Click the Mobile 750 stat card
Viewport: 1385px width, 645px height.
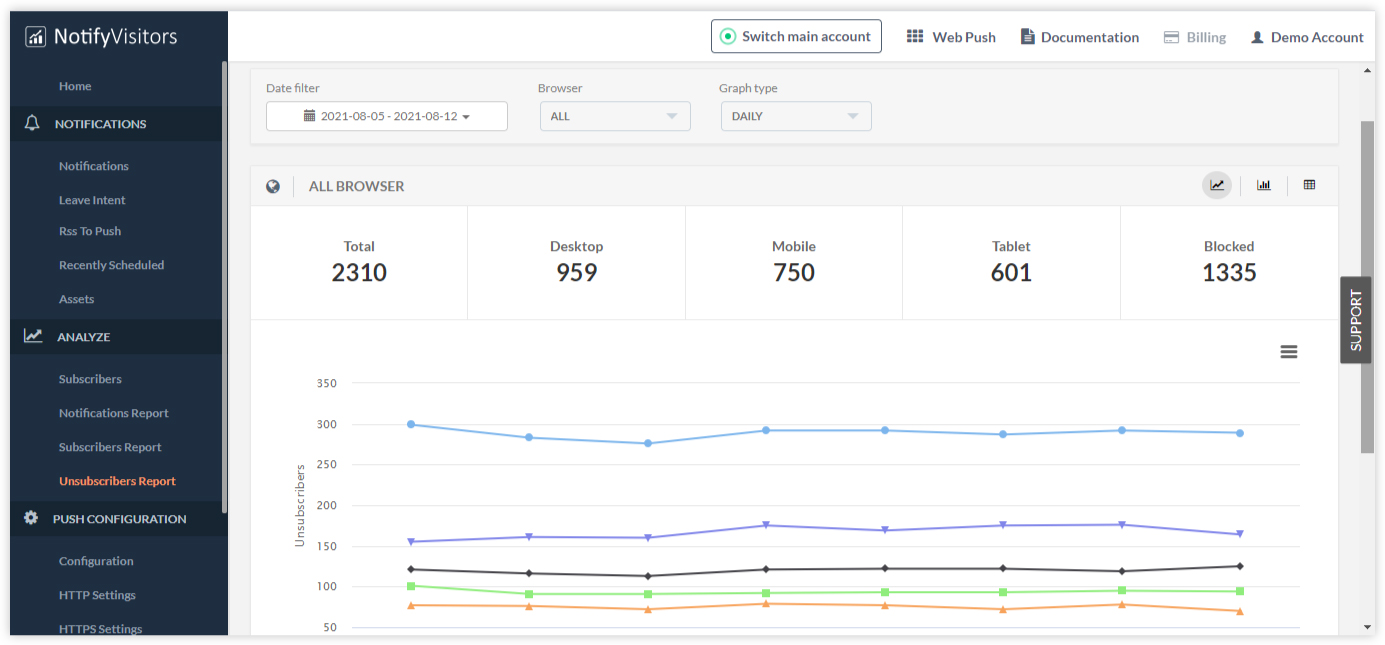794,262
